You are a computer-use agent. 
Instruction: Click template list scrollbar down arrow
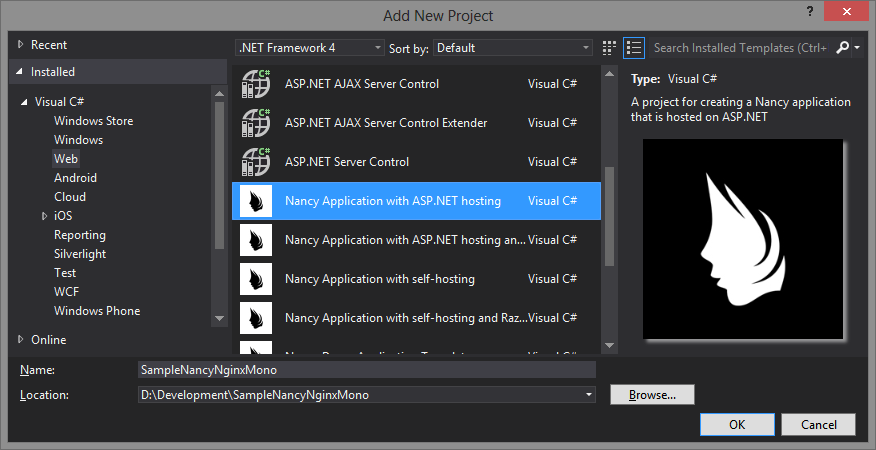(x=609, y=345)
